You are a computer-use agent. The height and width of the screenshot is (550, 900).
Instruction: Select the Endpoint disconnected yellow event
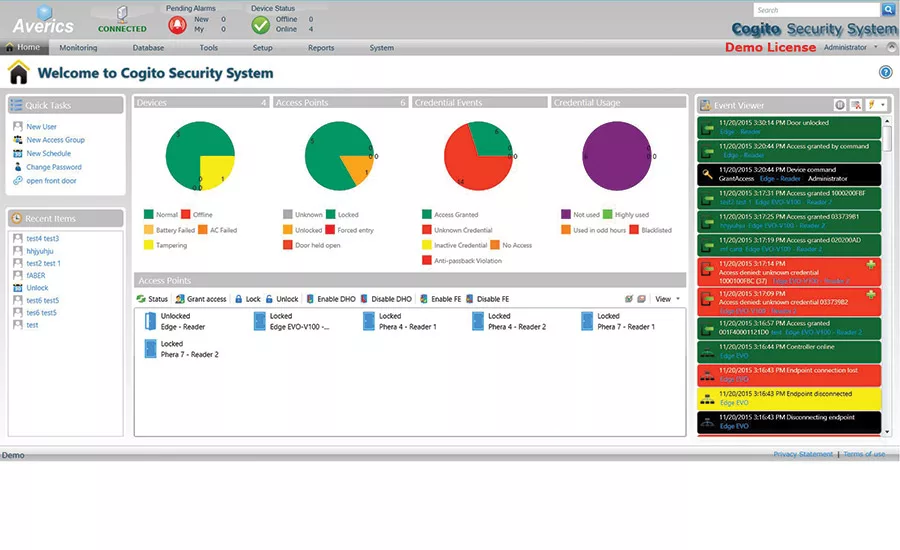coord(789,398)
